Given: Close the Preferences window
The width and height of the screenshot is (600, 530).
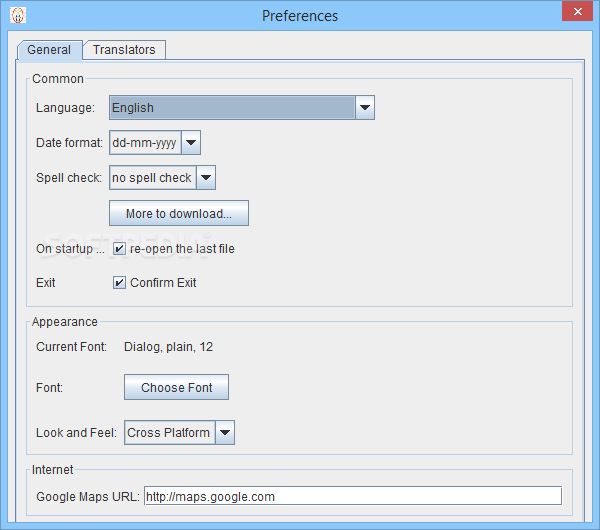Looking at the screenshot, I should point(577,11).
